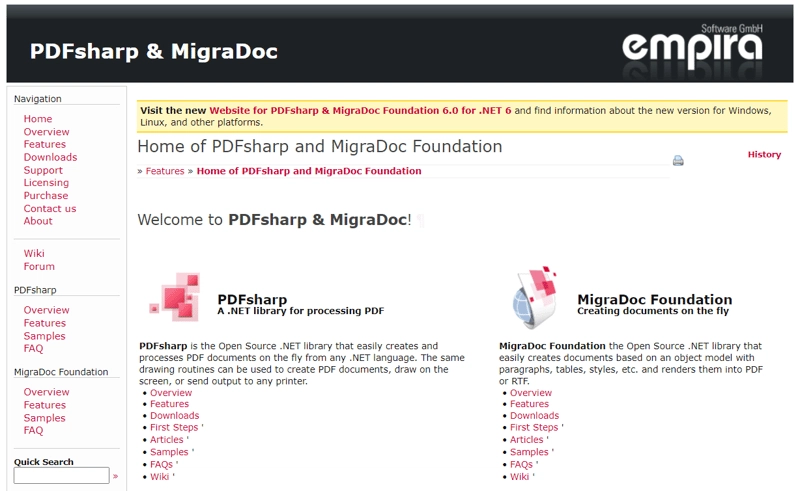The image size is (800, 491).
Task: Click 'Creating documents on the fly' tagline
Action: coord(653,311)
